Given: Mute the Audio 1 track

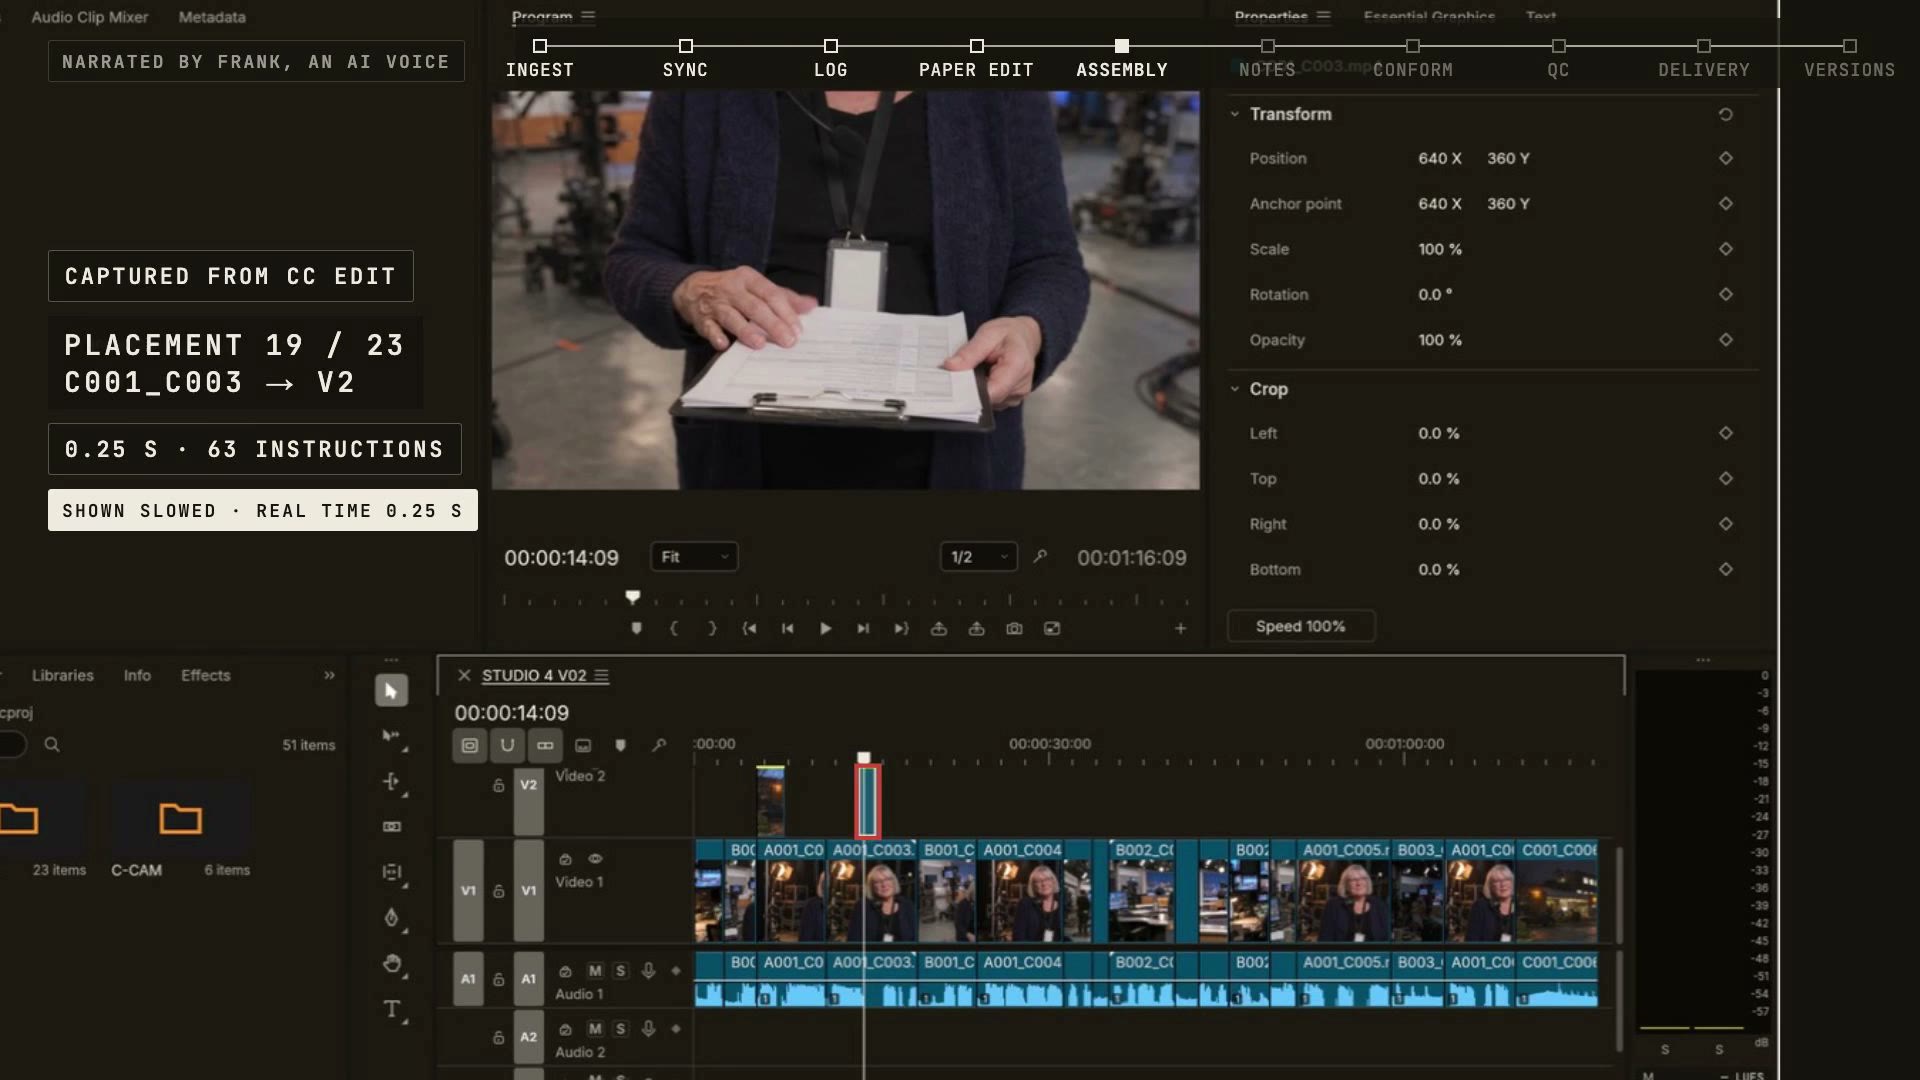Looking at the screenshot, I should (x=595, y=971).
